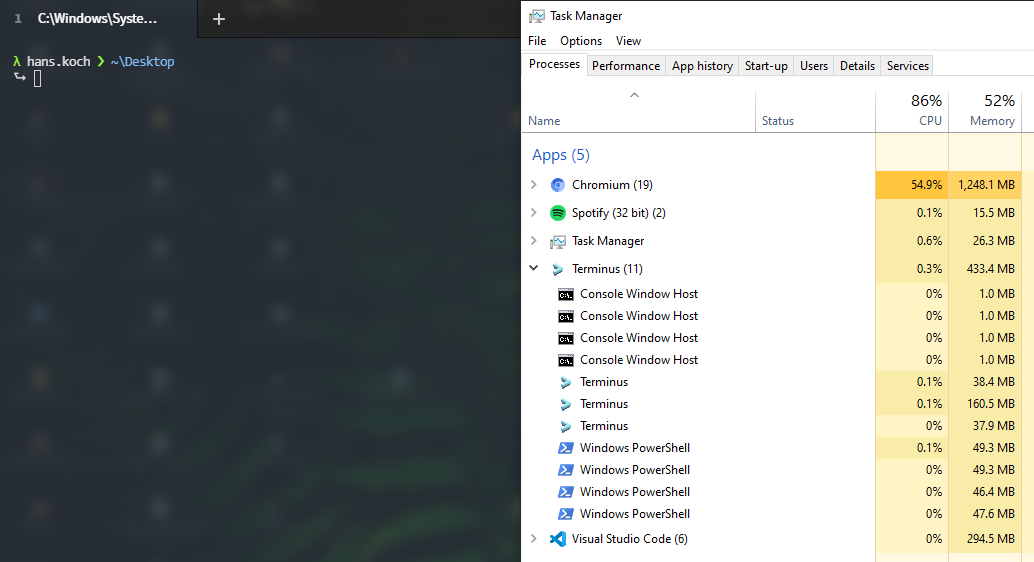Click the ~\Desktop path in terminal prompt
Image resolution: width=1034 pixels, height=562 pixels.
pyautogui.click(x=142, y=61)
